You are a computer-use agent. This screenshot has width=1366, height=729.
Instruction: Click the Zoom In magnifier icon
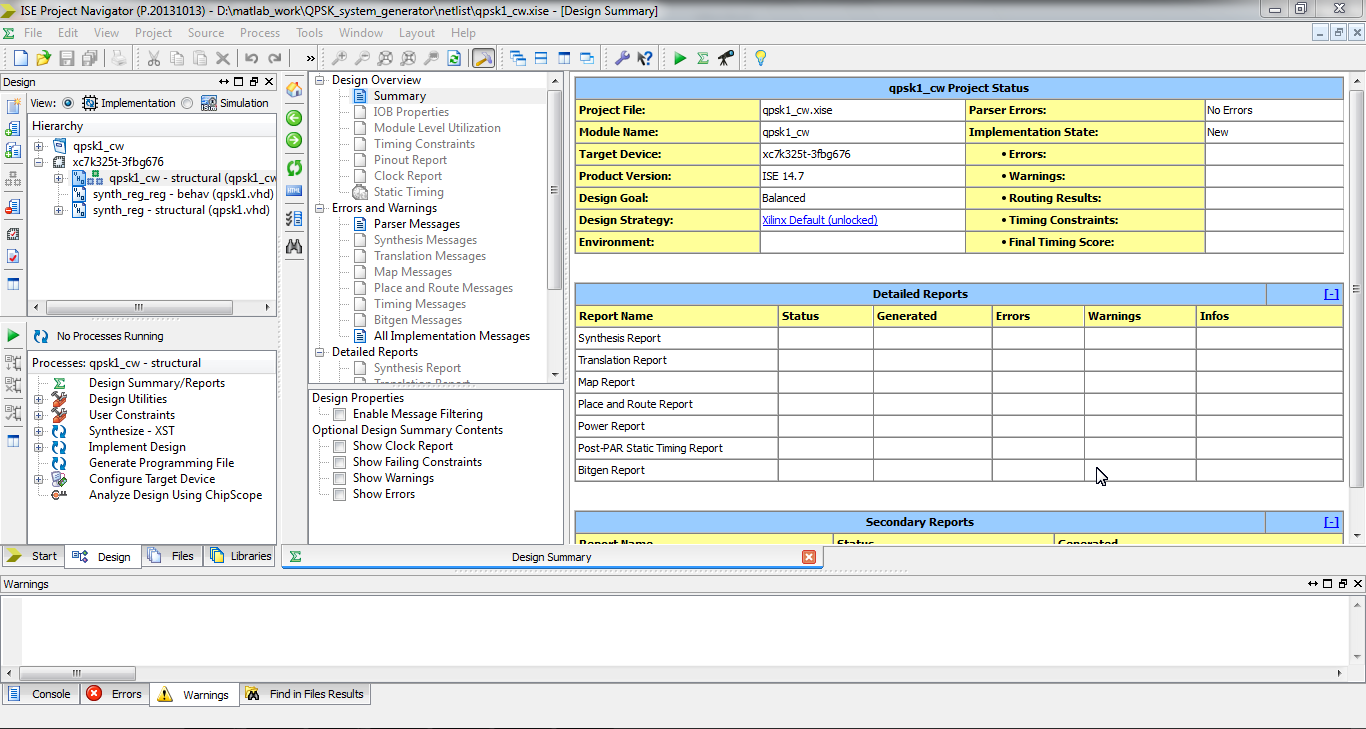[x=340, y=58]
